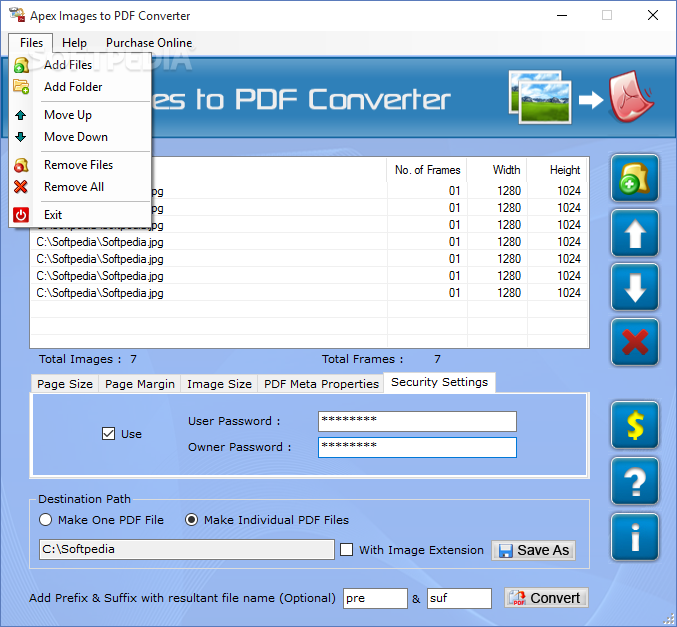
Task: Choose Add Folder menu entry
Action: tap(80, 87)
